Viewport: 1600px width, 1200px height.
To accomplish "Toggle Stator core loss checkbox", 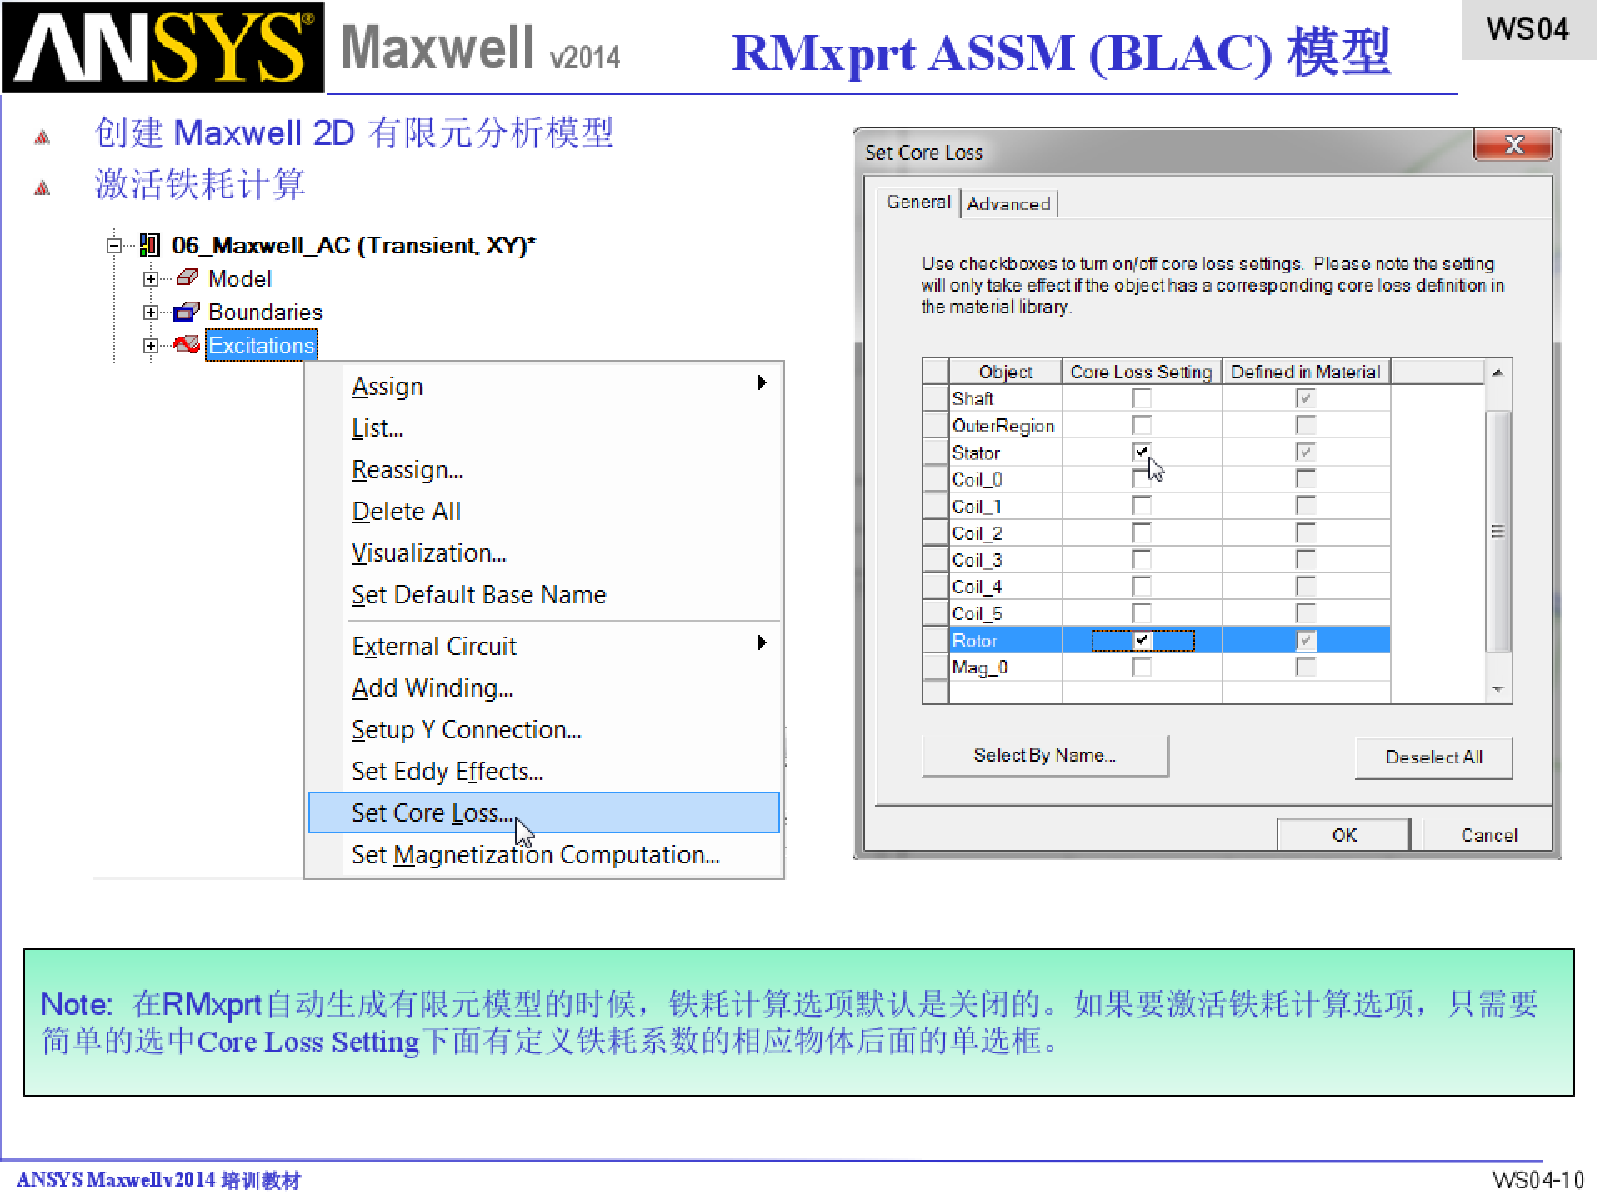I will pyautogui.click(x=1141, y=452).
